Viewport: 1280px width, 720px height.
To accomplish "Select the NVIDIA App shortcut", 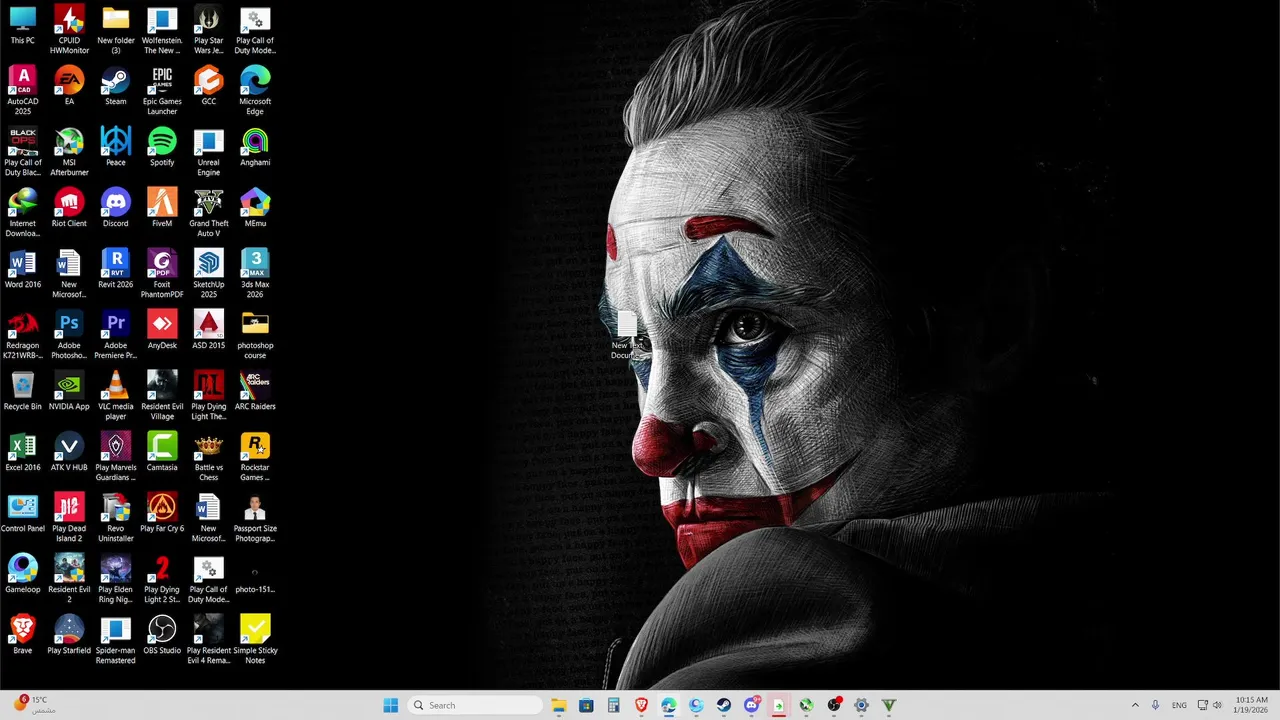I will coord(69,391).
